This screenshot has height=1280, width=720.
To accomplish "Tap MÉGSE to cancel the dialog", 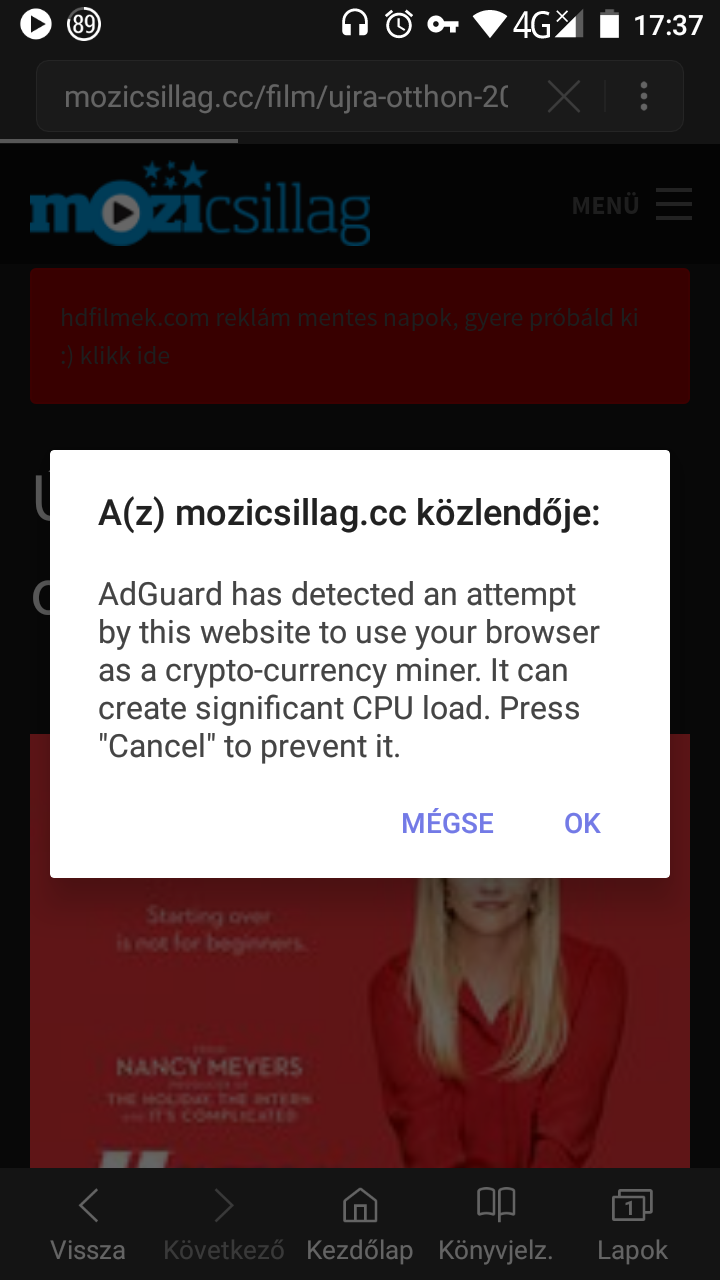I will point(447,823).
